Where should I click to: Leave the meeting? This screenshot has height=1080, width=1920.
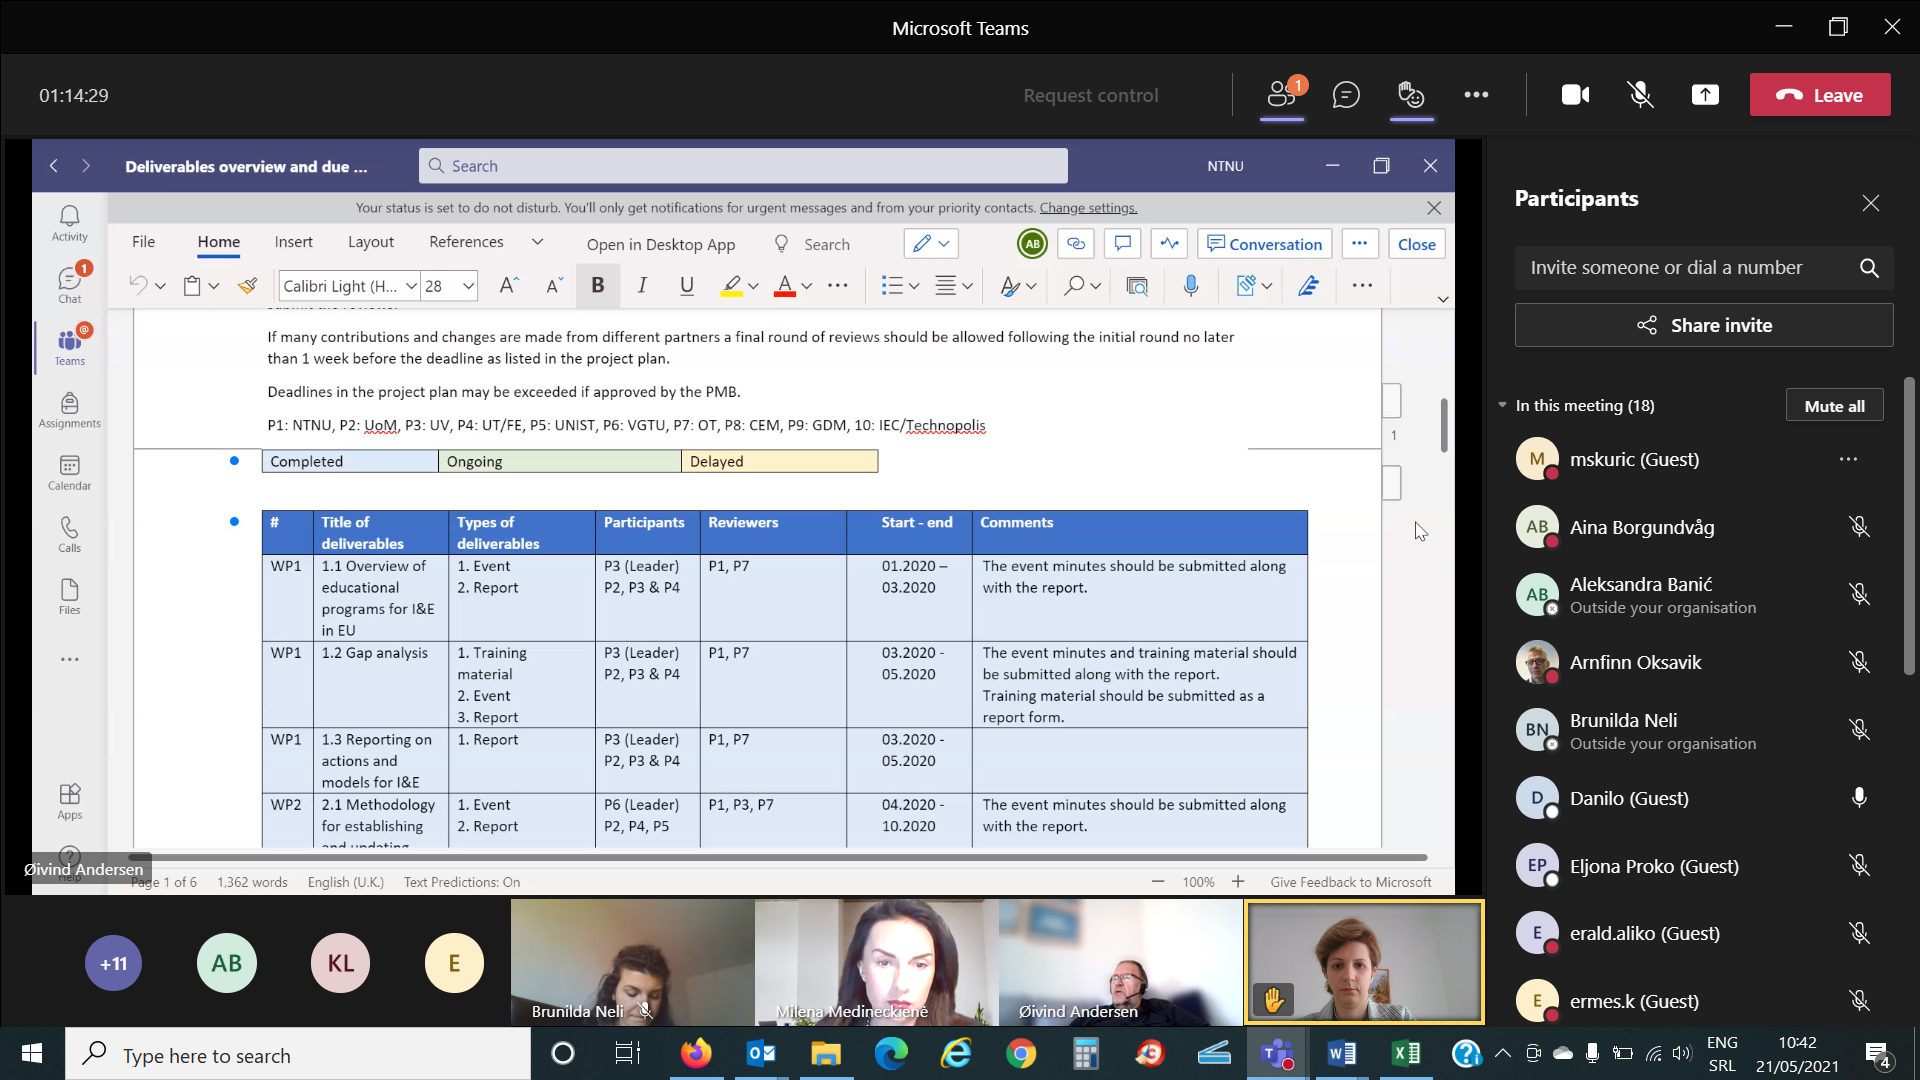click(1820, 95)
